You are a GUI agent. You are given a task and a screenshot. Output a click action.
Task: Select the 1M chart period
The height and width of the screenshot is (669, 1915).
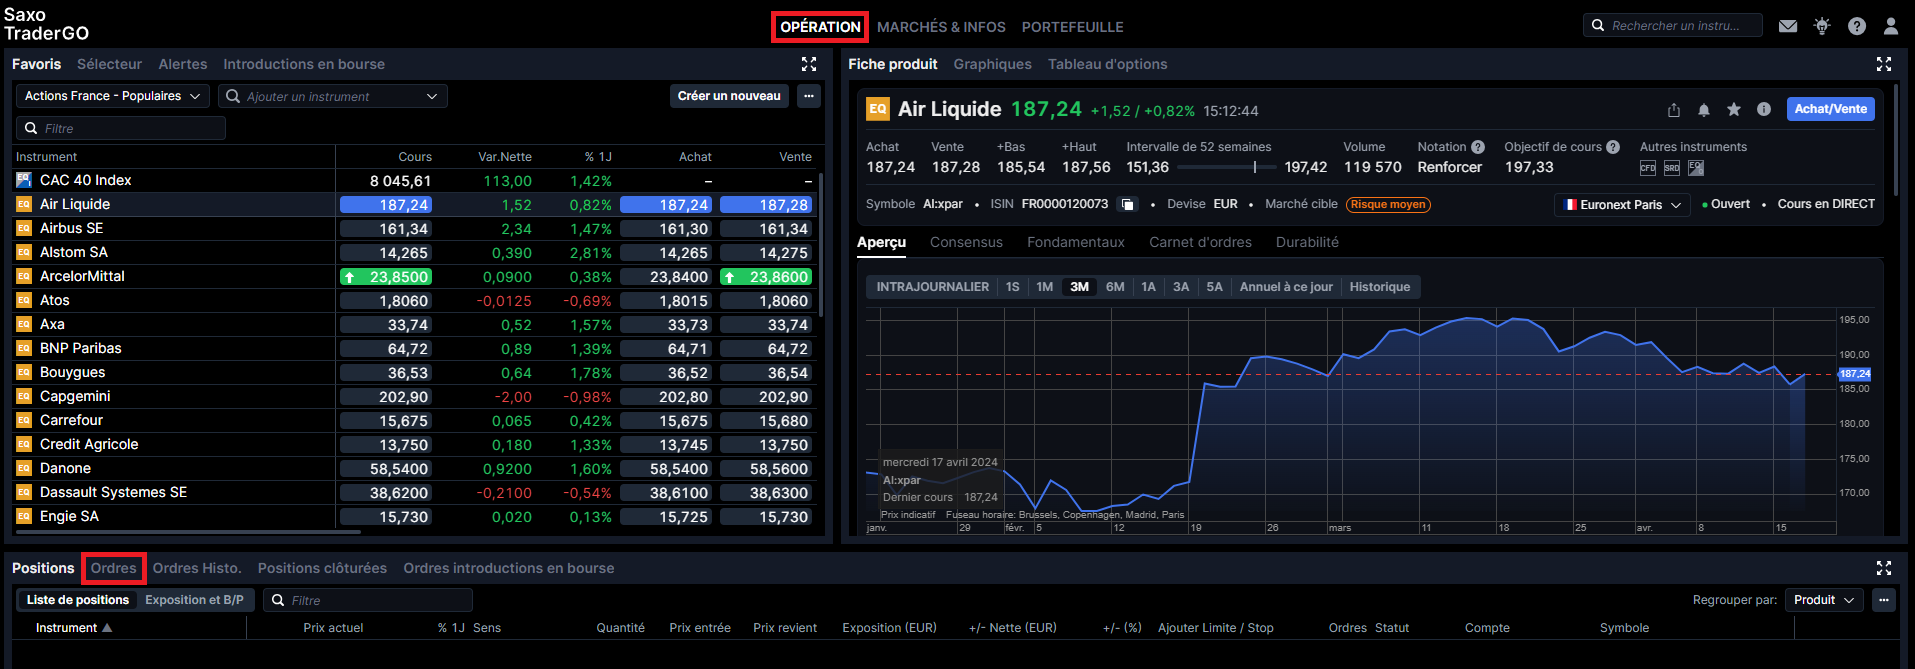(1045, 287)
